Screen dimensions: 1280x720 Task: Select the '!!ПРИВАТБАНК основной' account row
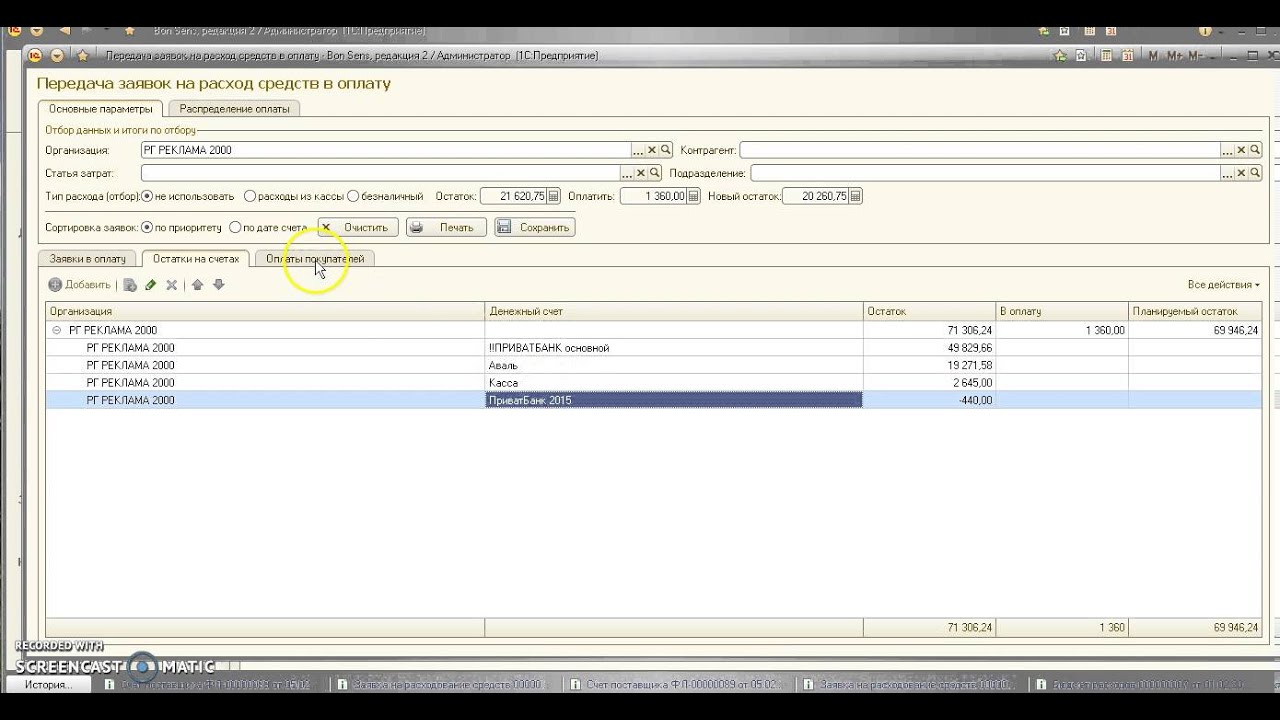tap(654, 348)
